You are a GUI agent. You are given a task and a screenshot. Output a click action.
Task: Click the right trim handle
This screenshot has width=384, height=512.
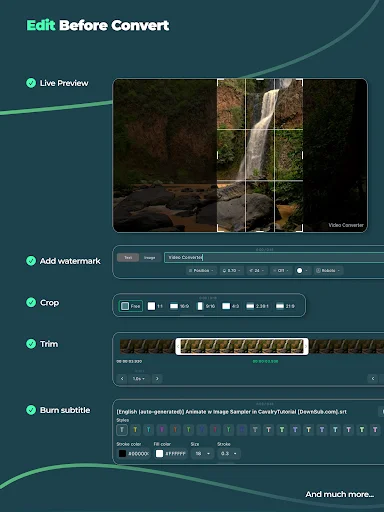click(306, 347)
